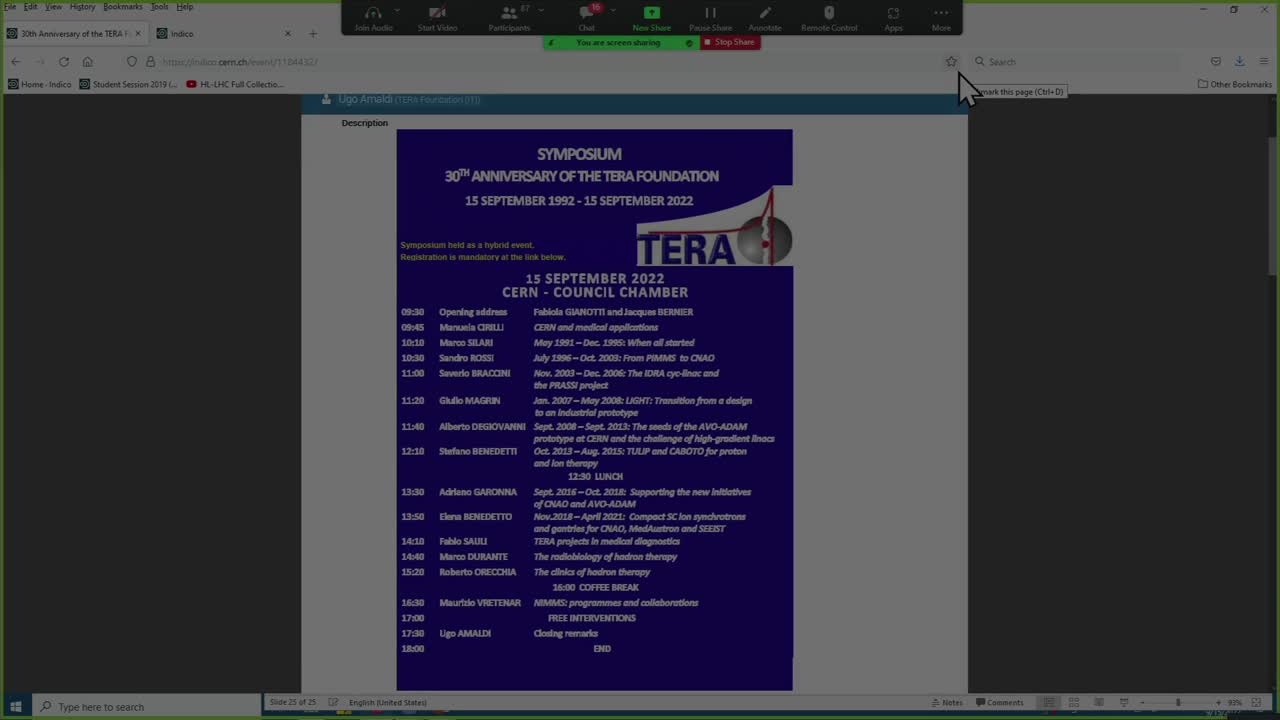Expand arrow beside Chat button

coord(613,10)
